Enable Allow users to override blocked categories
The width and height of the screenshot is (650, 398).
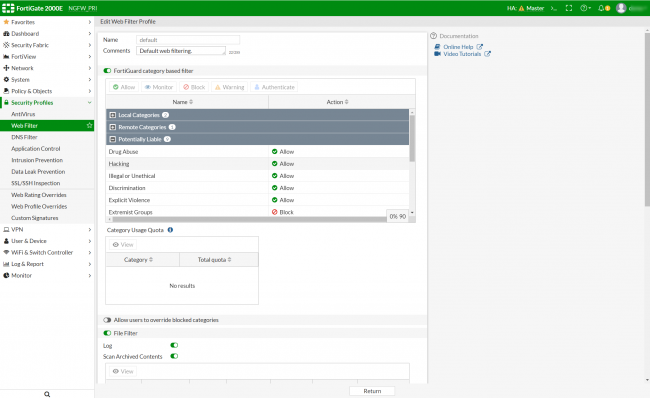(107, 320)
